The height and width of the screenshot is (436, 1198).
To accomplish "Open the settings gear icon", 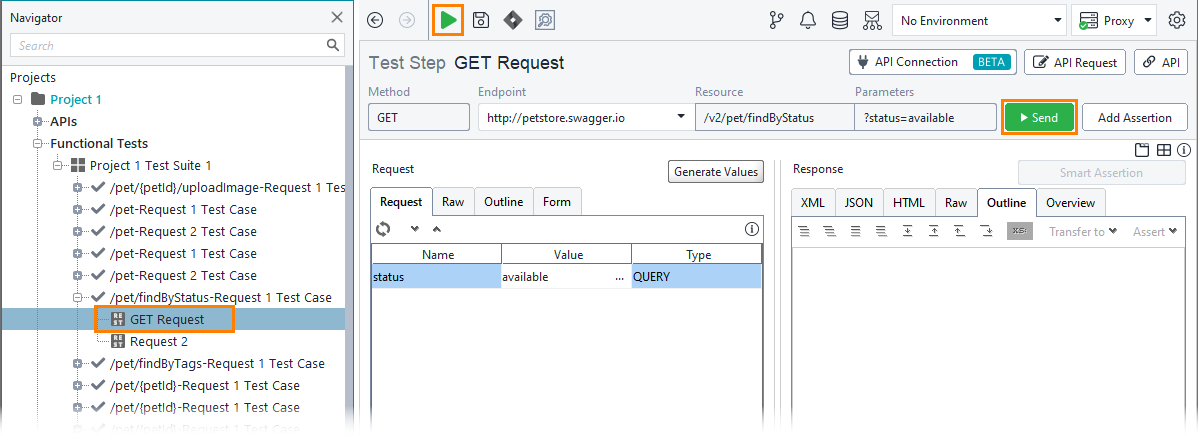I will click(x=1177, y=21).
